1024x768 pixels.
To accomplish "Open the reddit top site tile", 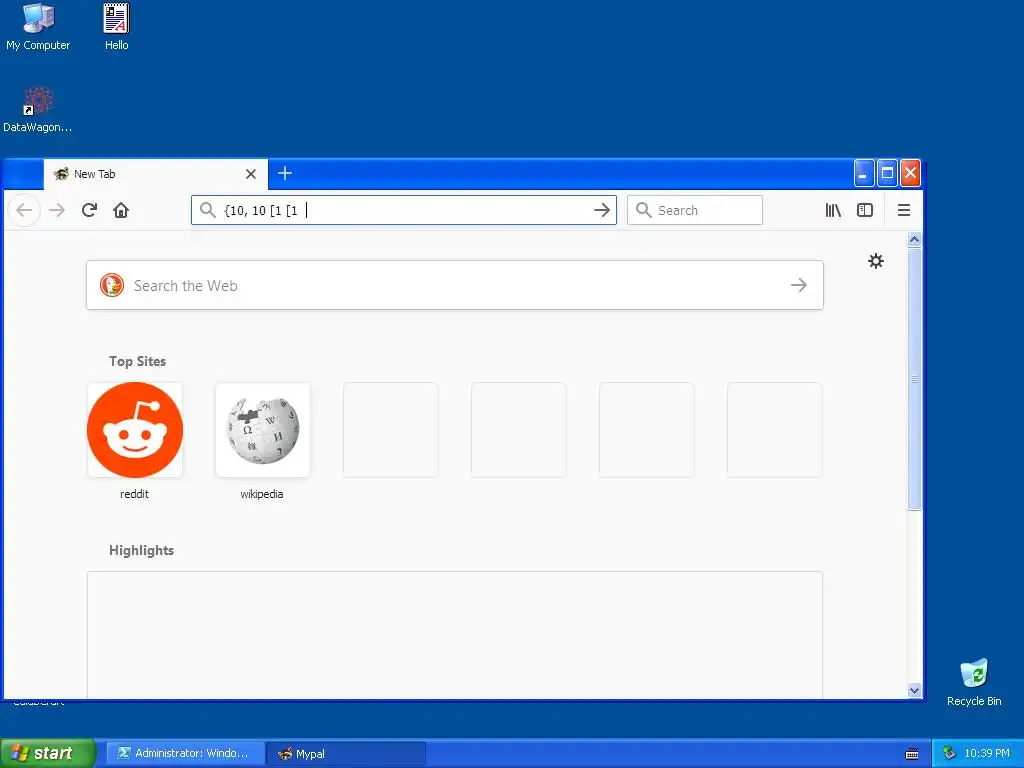I will pos(135,430).
